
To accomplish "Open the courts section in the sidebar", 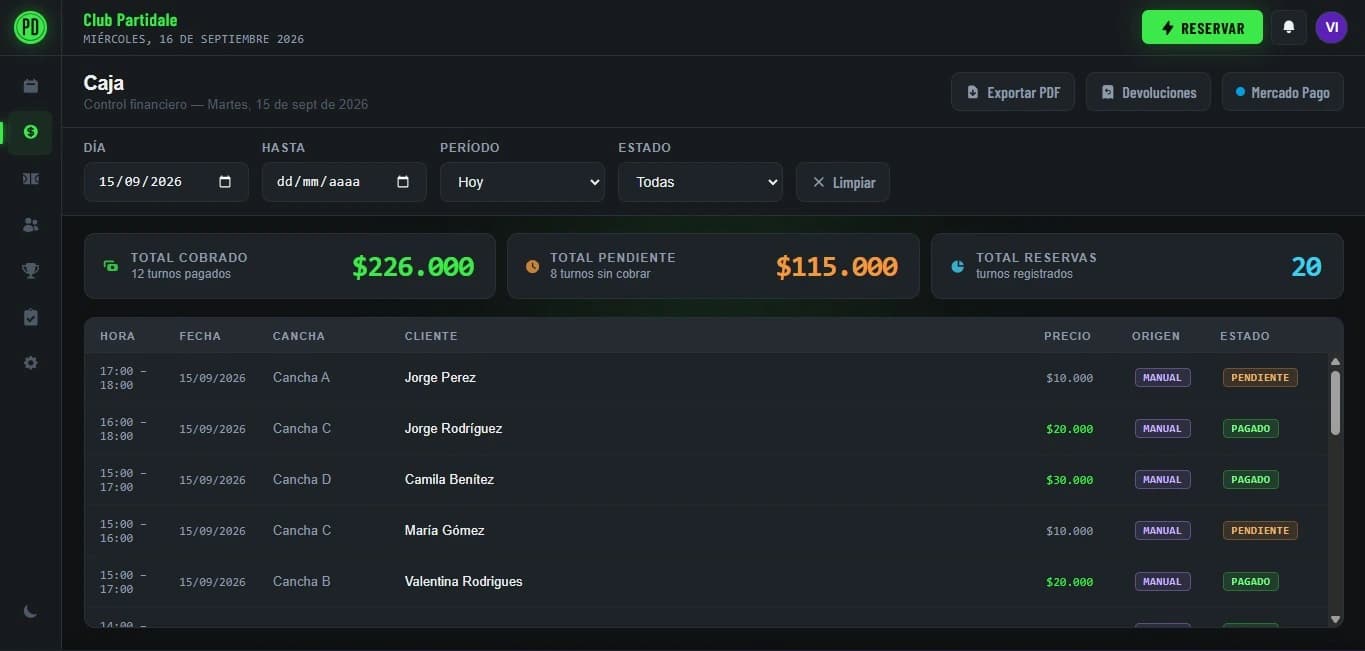I will pyautogui.click(x=30, y=179).
